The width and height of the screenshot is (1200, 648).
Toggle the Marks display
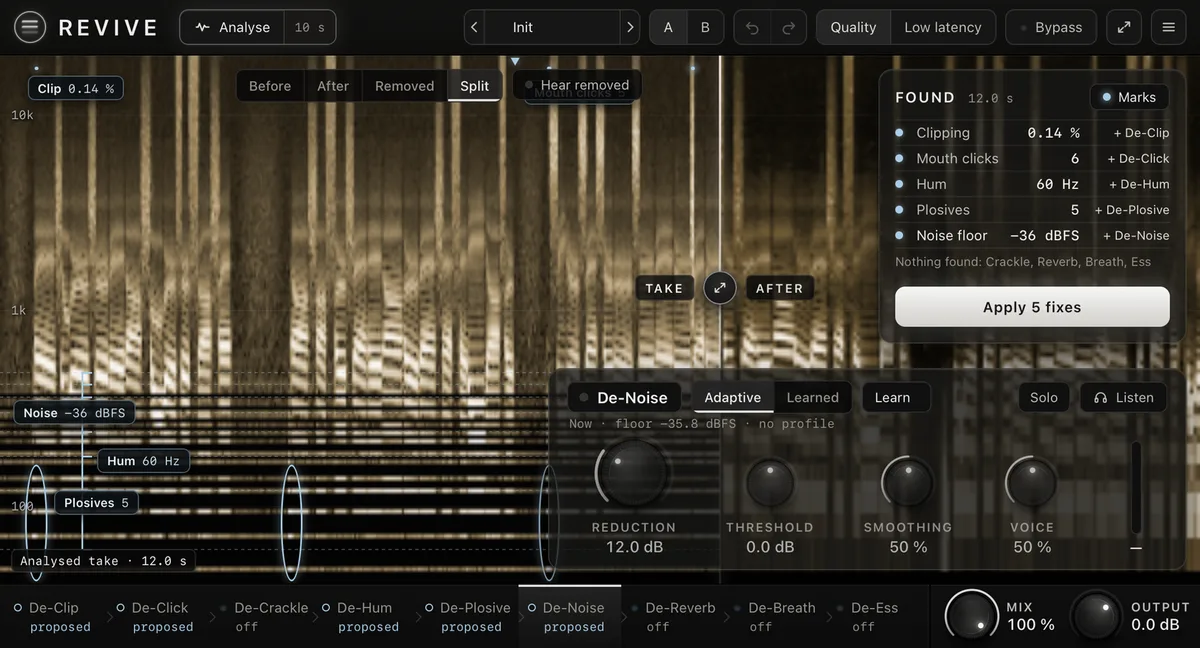click(1128, 97)
